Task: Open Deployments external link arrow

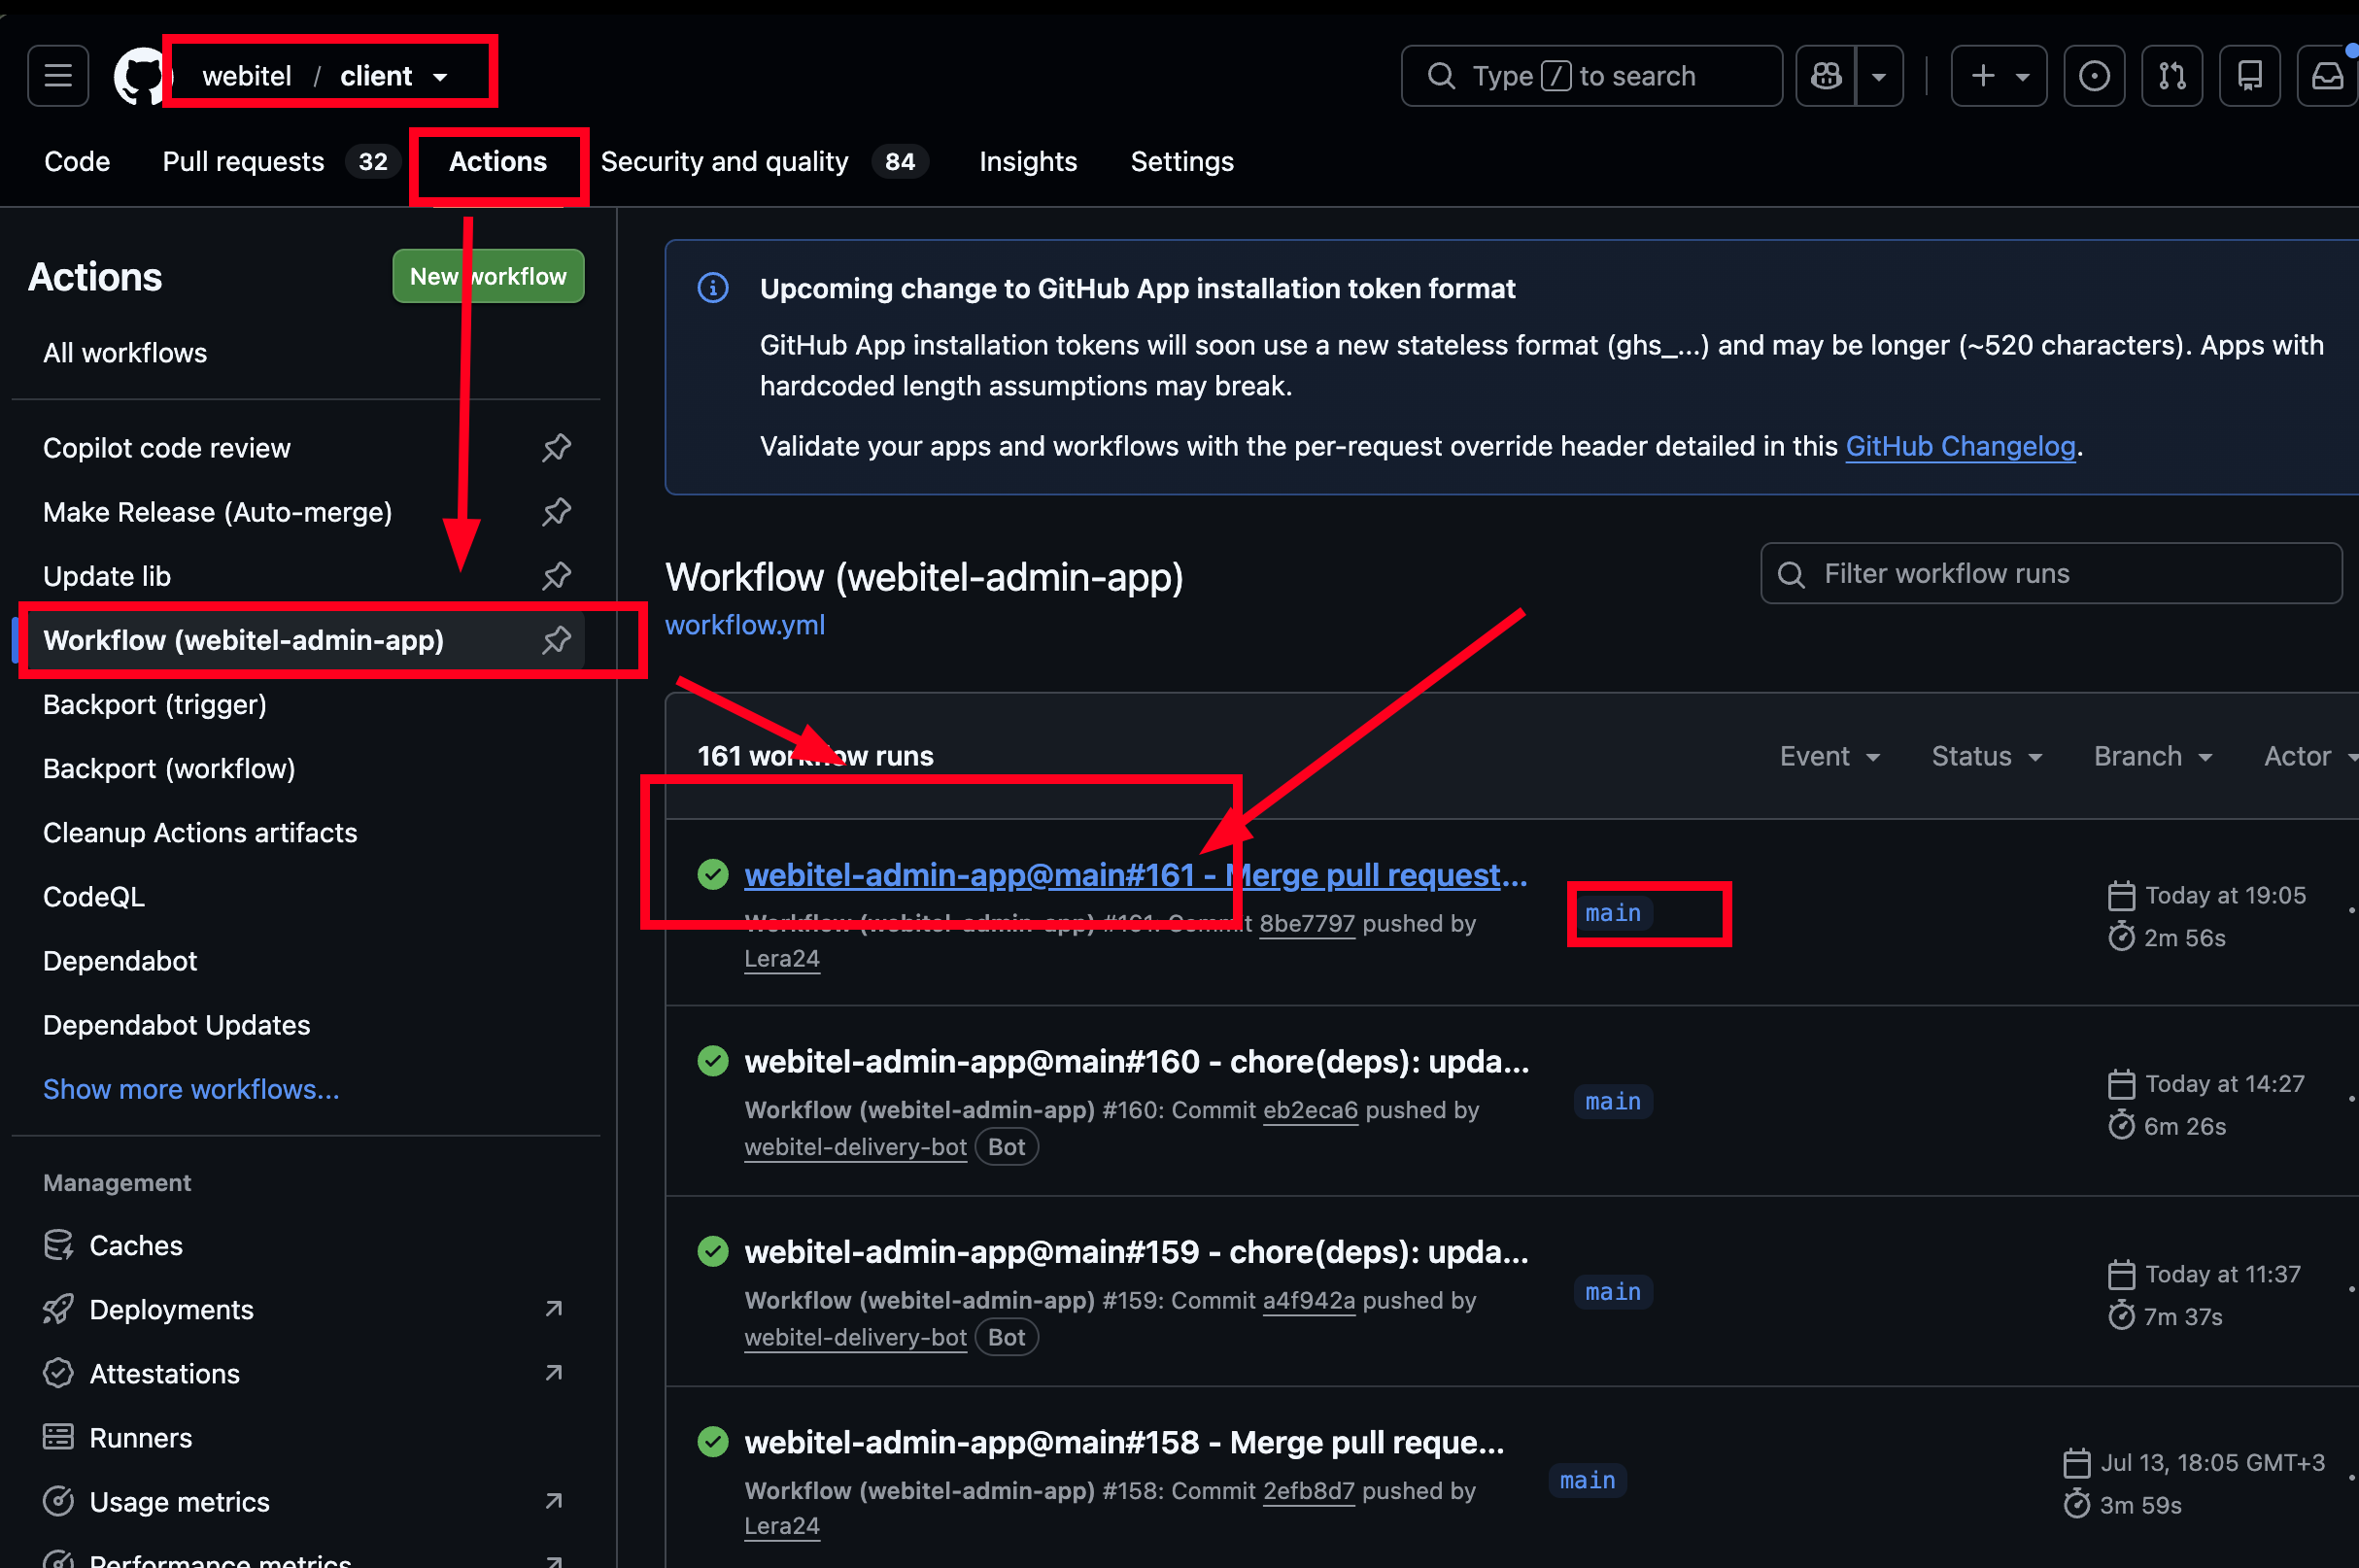Action: [x=553, y=1309]
